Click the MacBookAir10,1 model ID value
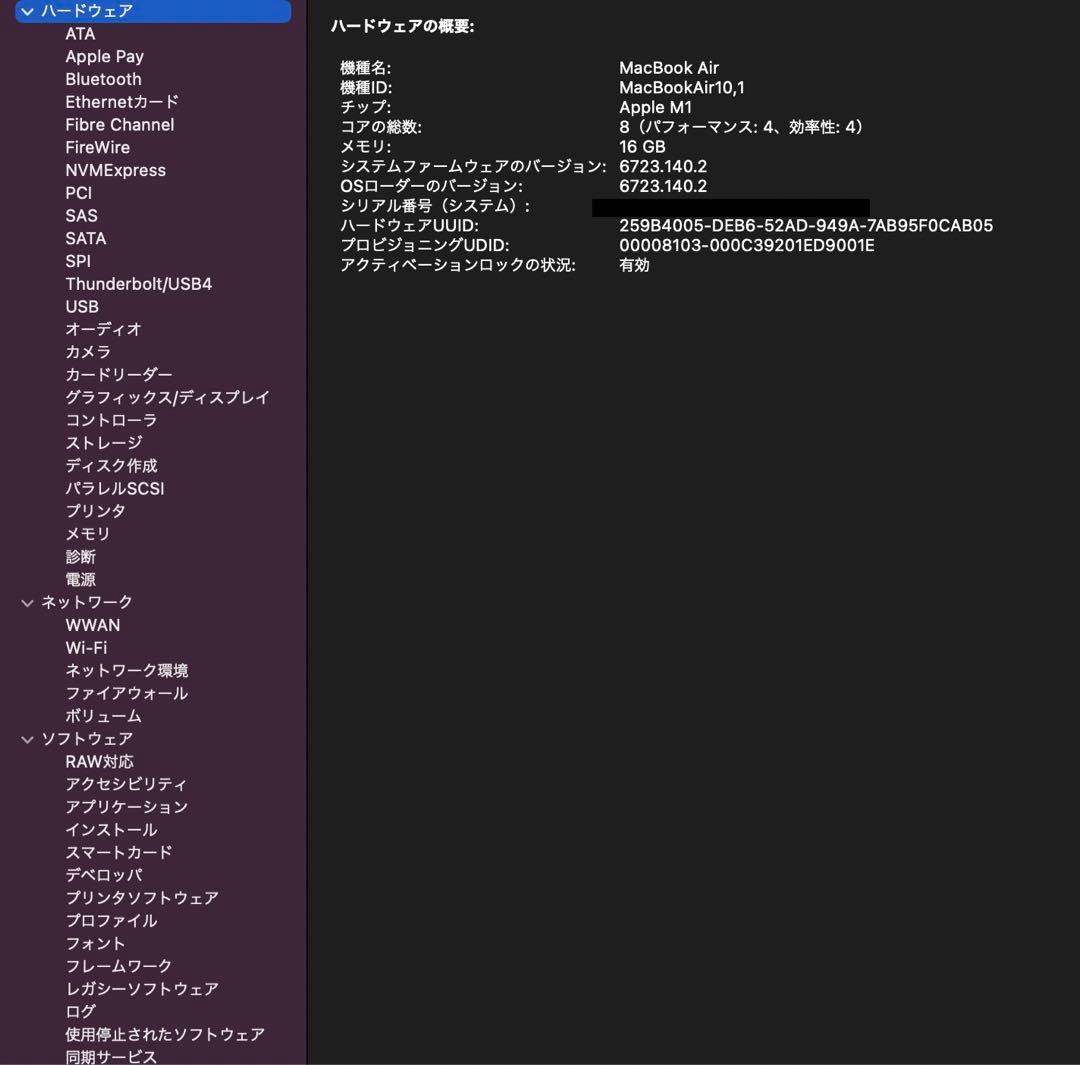Screen dimensions: 1080x1065 click(x=681, y=88)
